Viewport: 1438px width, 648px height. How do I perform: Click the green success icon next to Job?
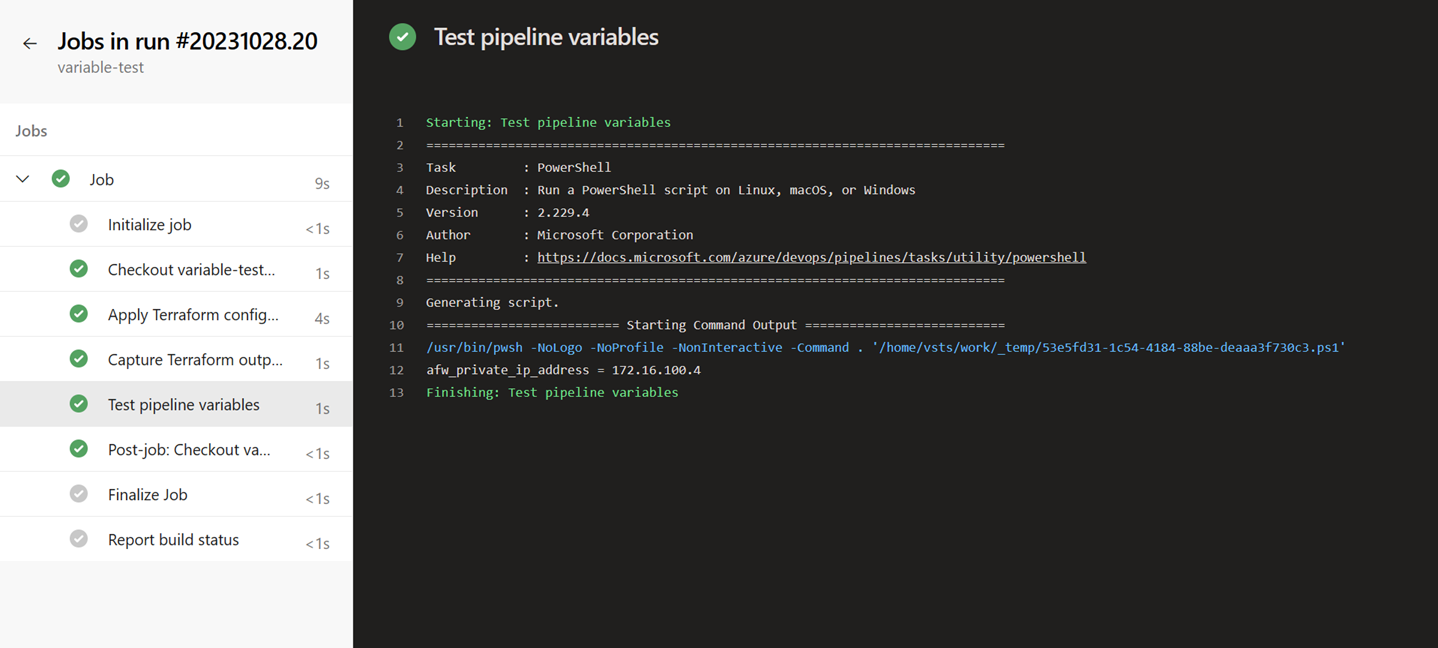tap(60, 178)
